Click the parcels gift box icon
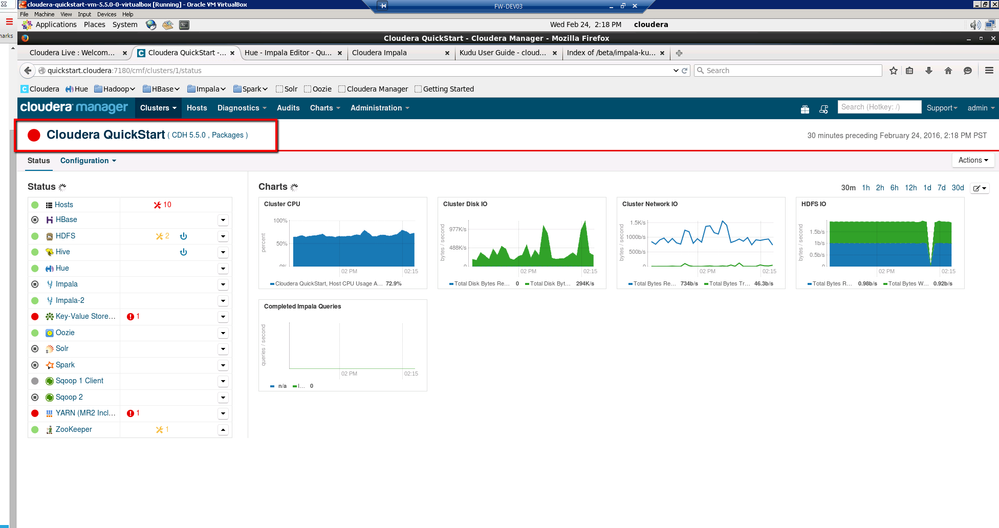 click(x=804, y=108)
